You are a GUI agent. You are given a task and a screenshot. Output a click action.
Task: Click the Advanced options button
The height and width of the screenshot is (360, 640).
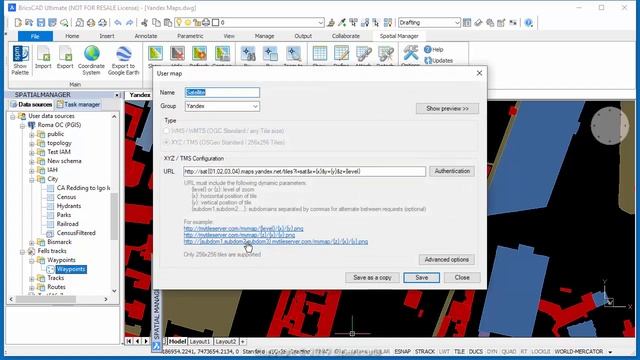[447, 260]
